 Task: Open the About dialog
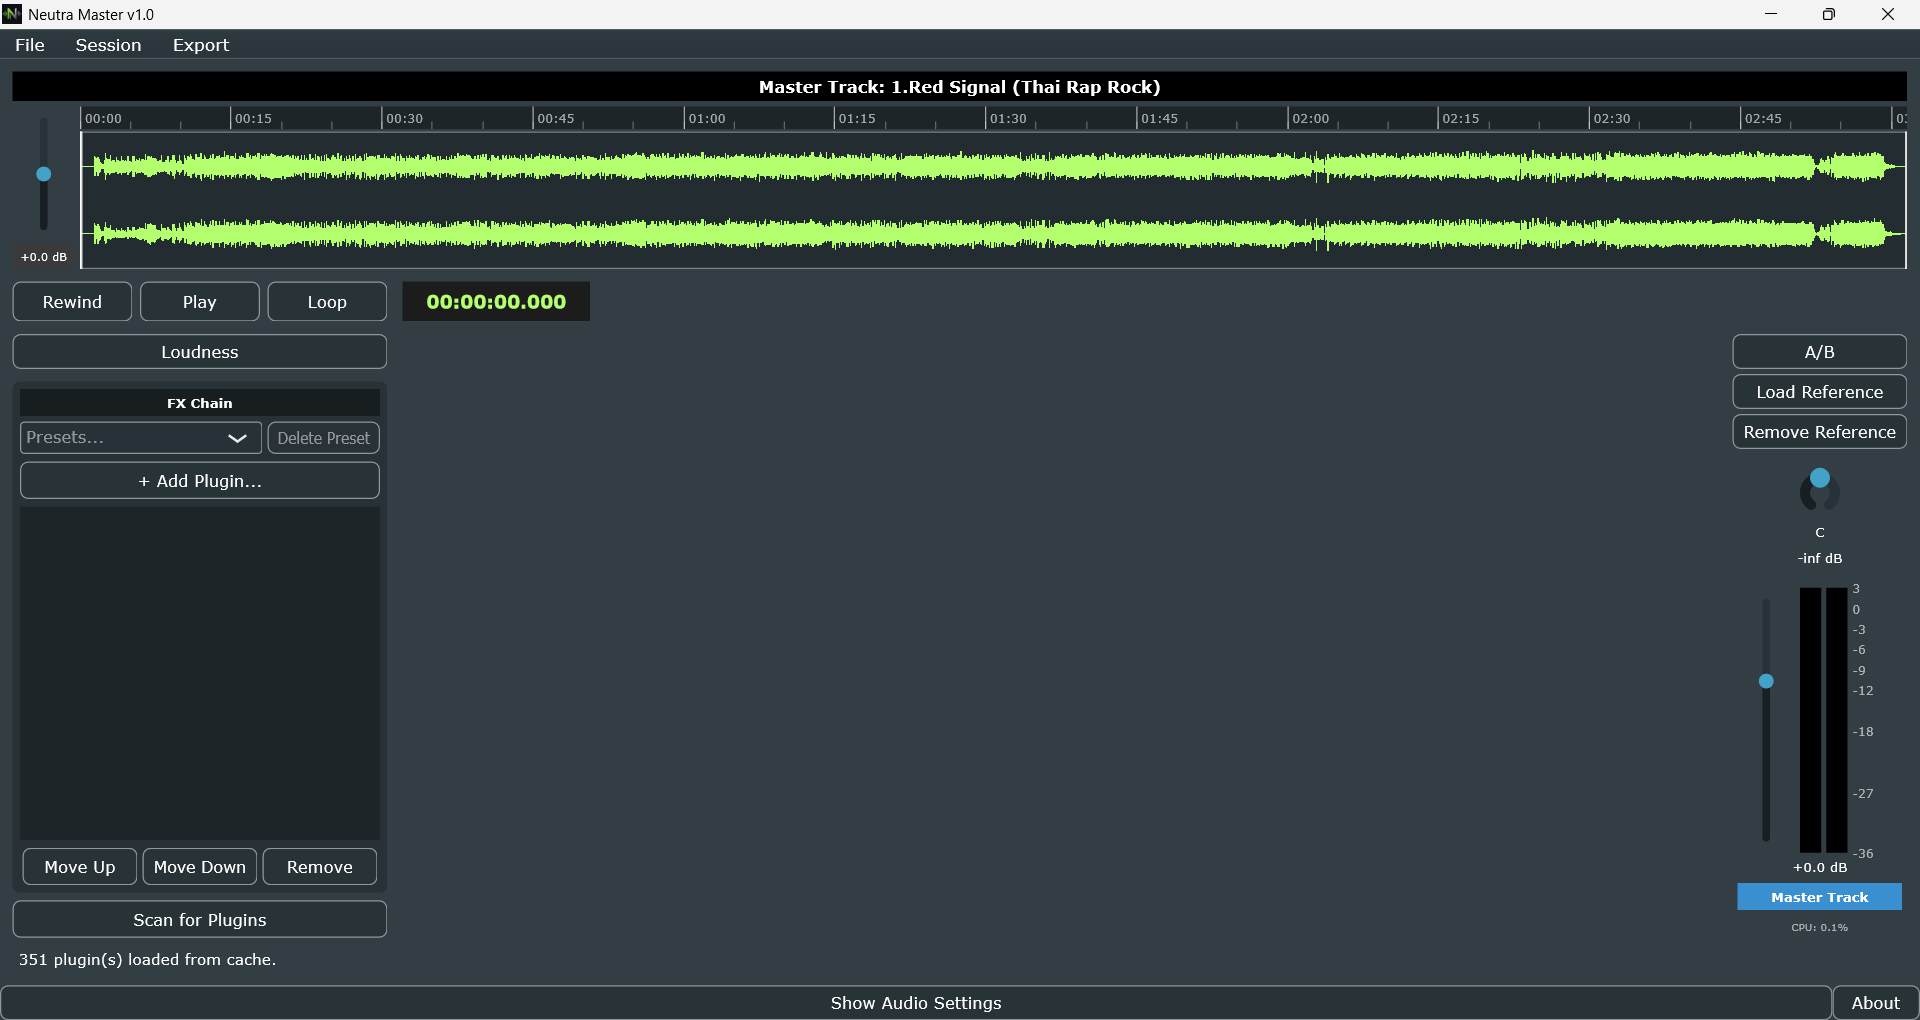click(1876, 1003)
